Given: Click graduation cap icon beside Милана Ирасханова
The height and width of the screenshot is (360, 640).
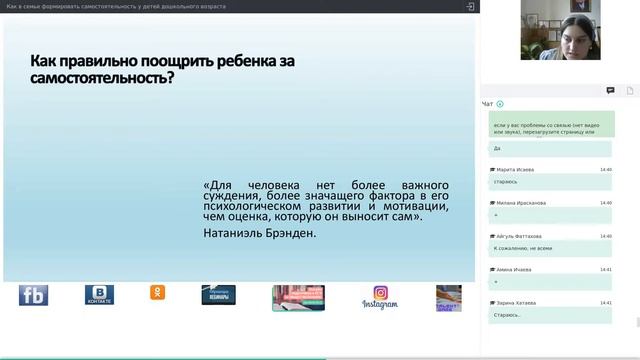Looking at the screenshot, I should [492, 203].
